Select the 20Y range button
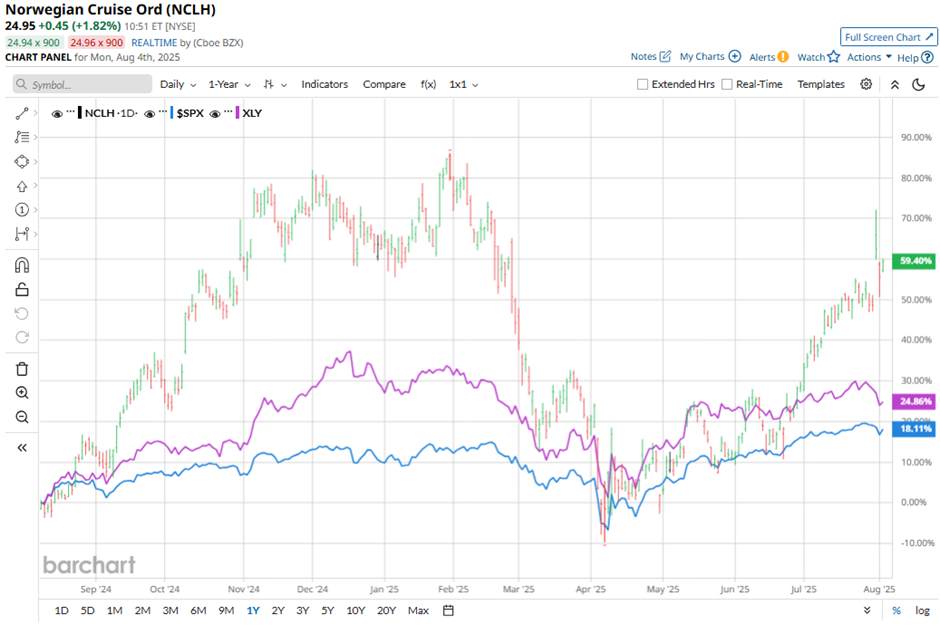This screenshot has height=625, width=940. [386, 611]
